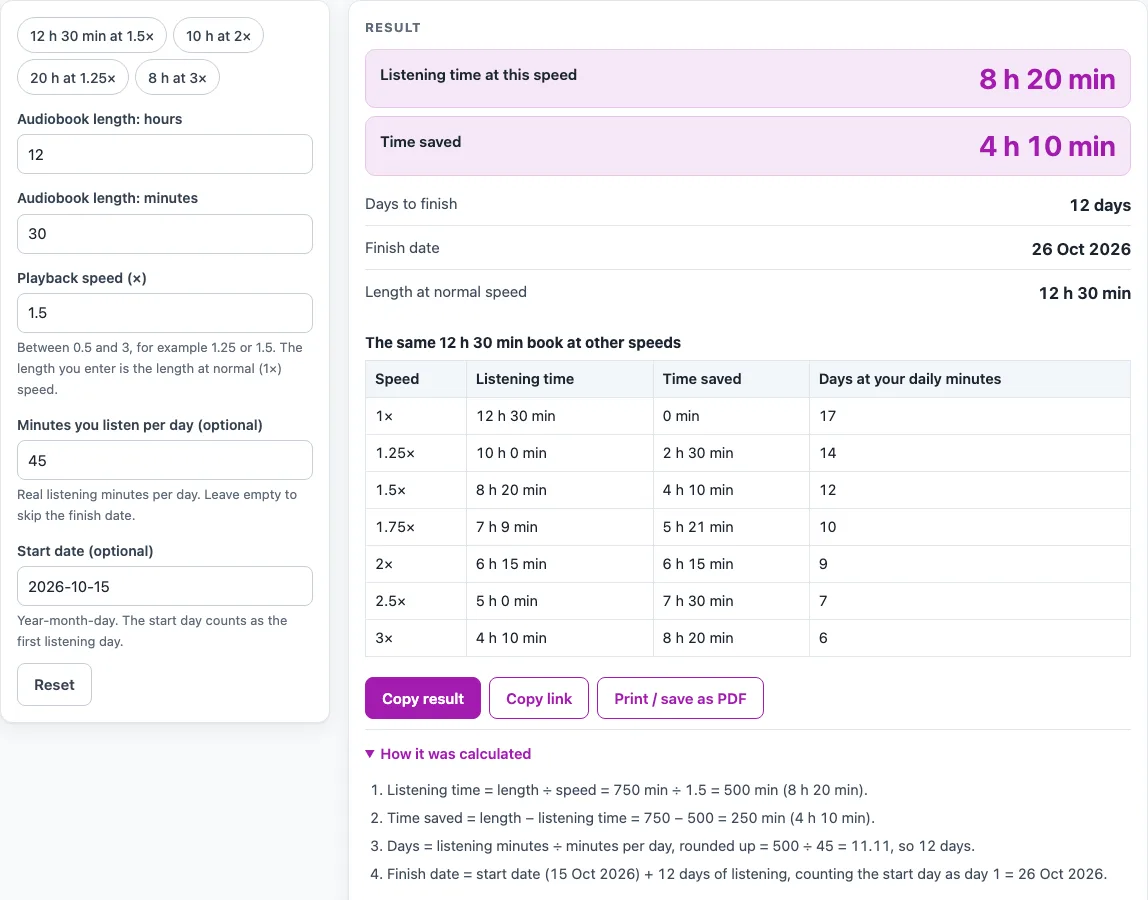
Task: Edit the minutes you listen per day field
Action: point(165,461)
